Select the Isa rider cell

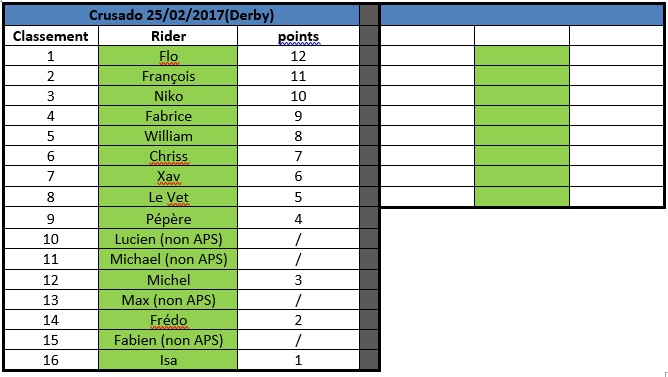168,360
